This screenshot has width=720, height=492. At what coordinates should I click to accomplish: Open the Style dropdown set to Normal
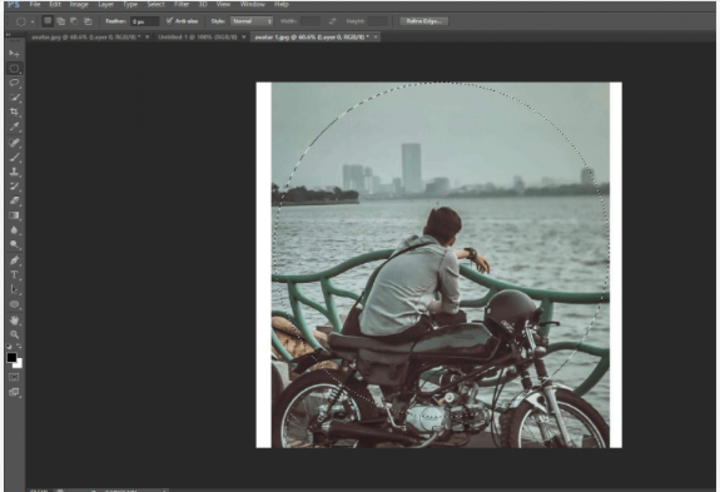pos(252,21)
